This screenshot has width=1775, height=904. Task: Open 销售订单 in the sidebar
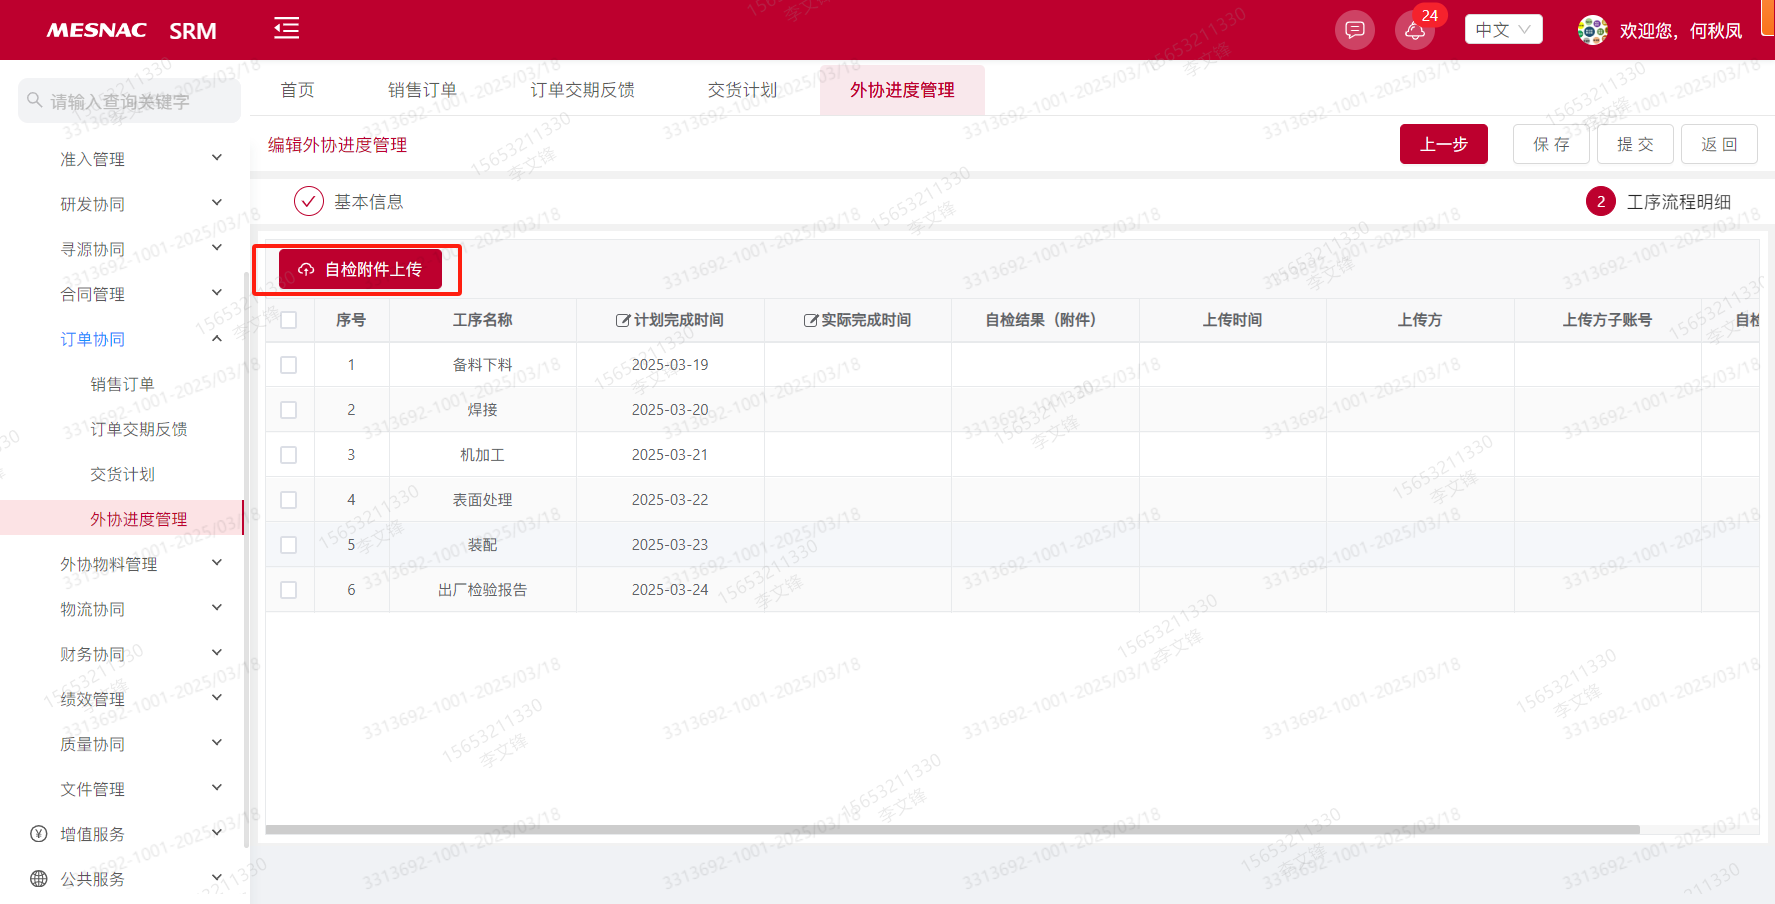coord(122,384)
